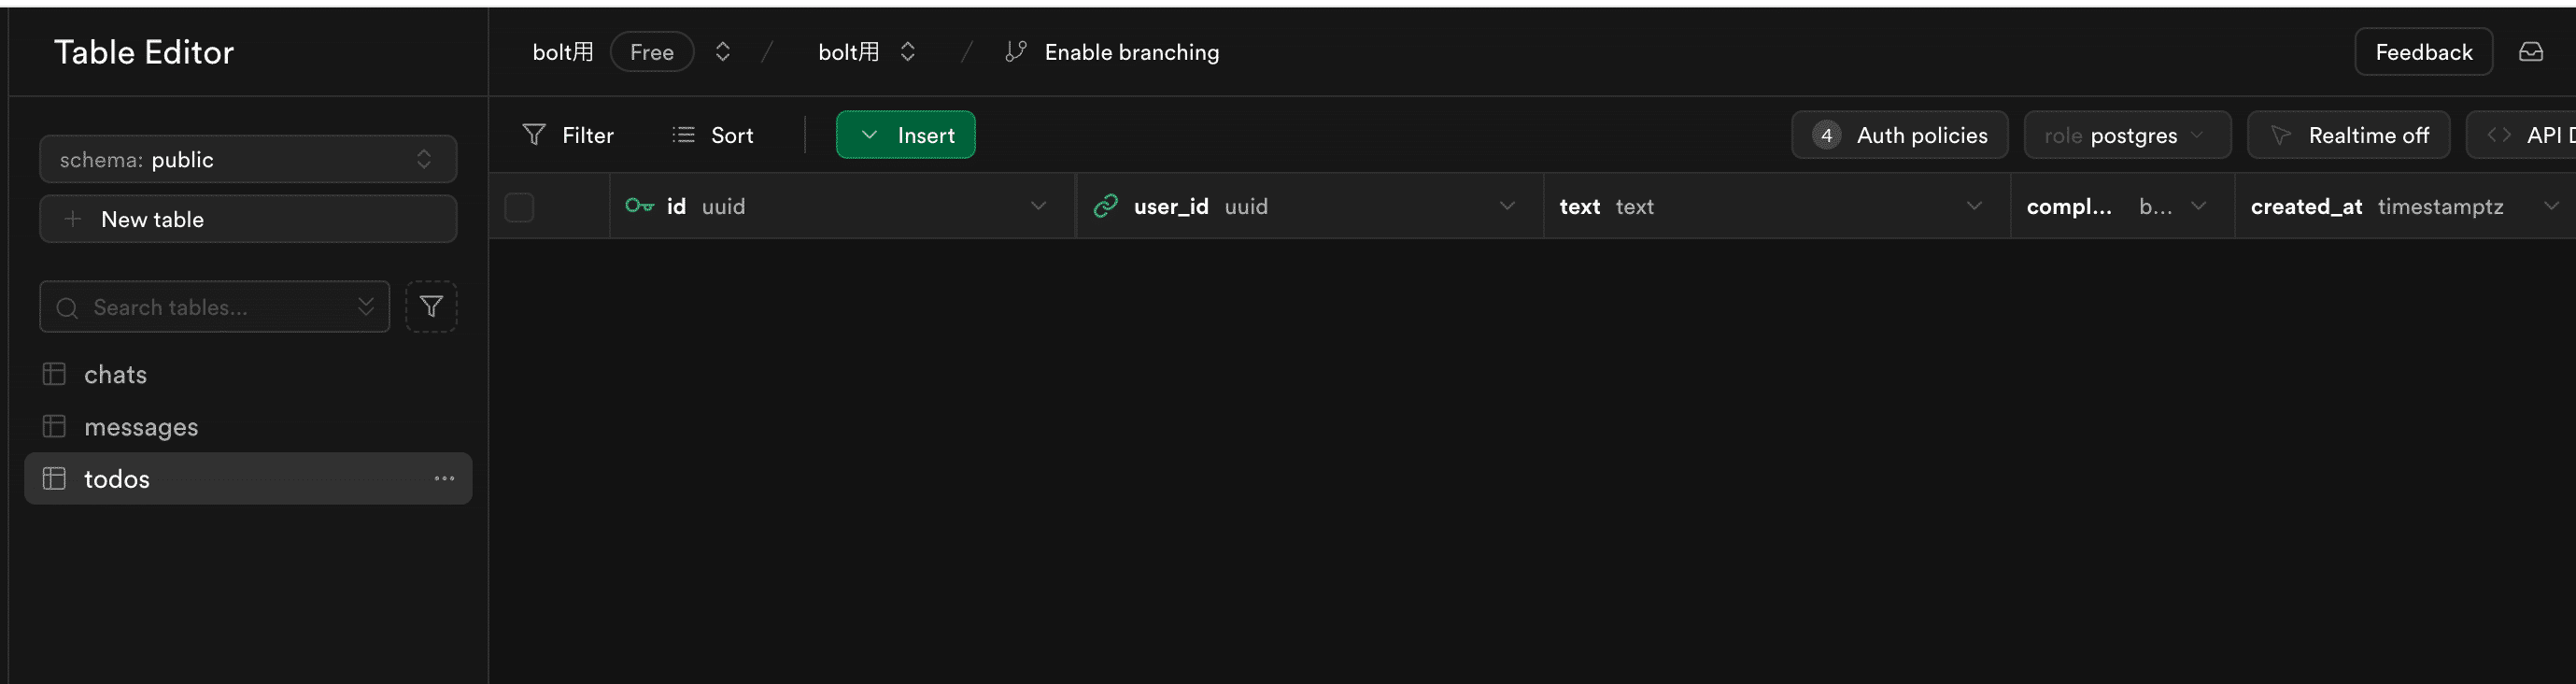This screenshot has width=2576, height=684.
Task: Open the messages table
Action: point(141,427)
